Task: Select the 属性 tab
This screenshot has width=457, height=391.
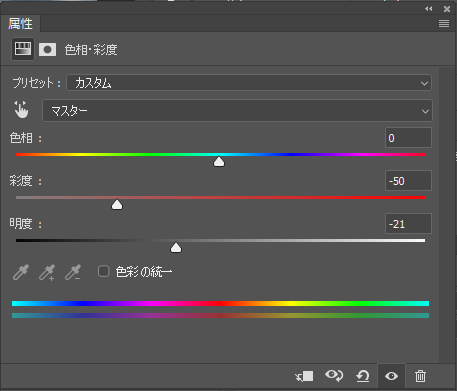Action: point(20,24)
